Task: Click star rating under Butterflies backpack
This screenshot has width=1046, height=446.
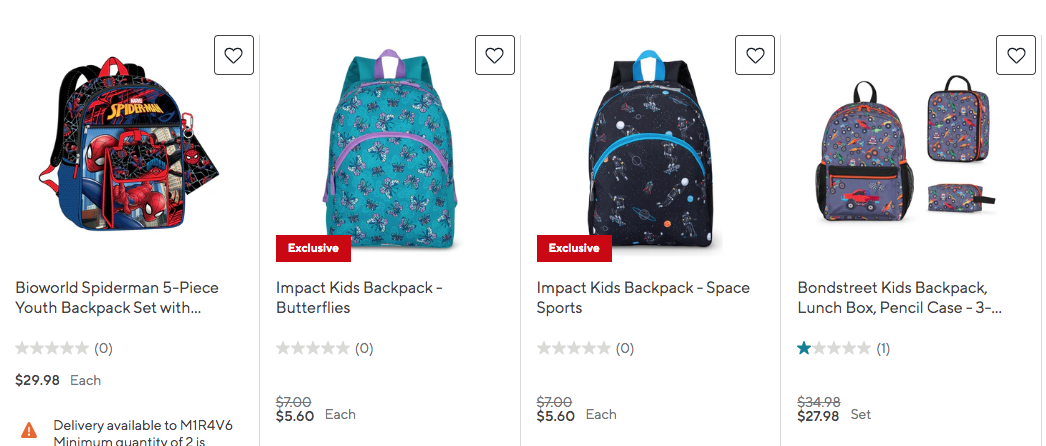Action: click(x=313, y=349)
